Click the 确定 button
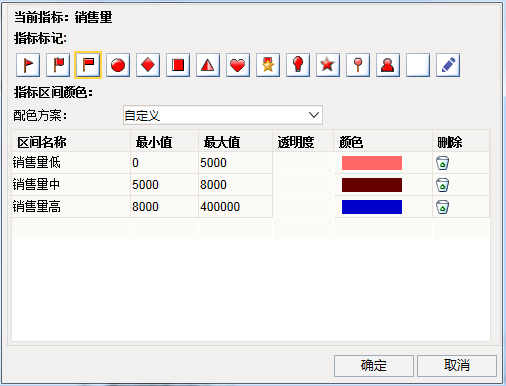This screenshot has width=506, height=386. [x=374, y=366]
